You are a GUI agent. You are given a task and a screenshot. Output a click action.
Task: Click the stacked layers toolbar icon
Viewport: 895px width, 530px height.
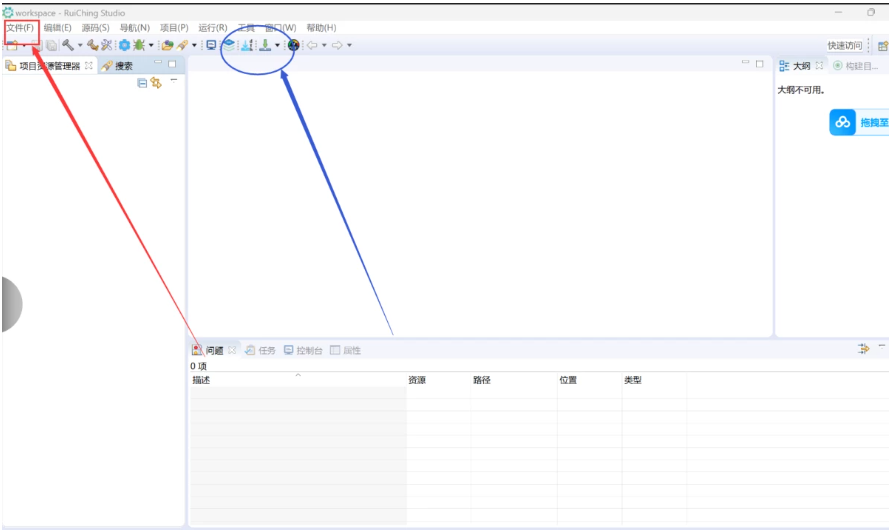(x=229, y=45)
